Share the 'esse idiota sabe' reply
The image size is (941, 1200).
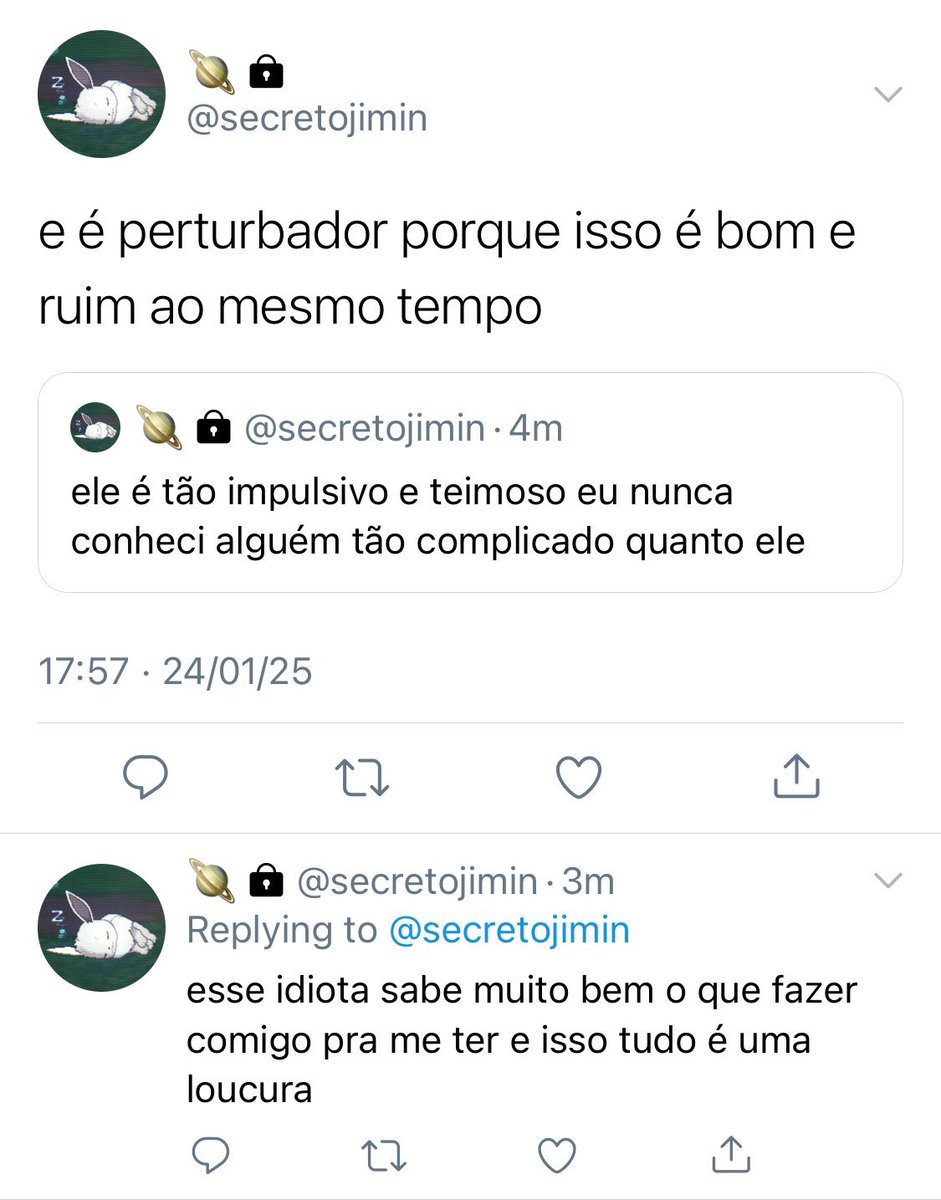click(730, 1153)
